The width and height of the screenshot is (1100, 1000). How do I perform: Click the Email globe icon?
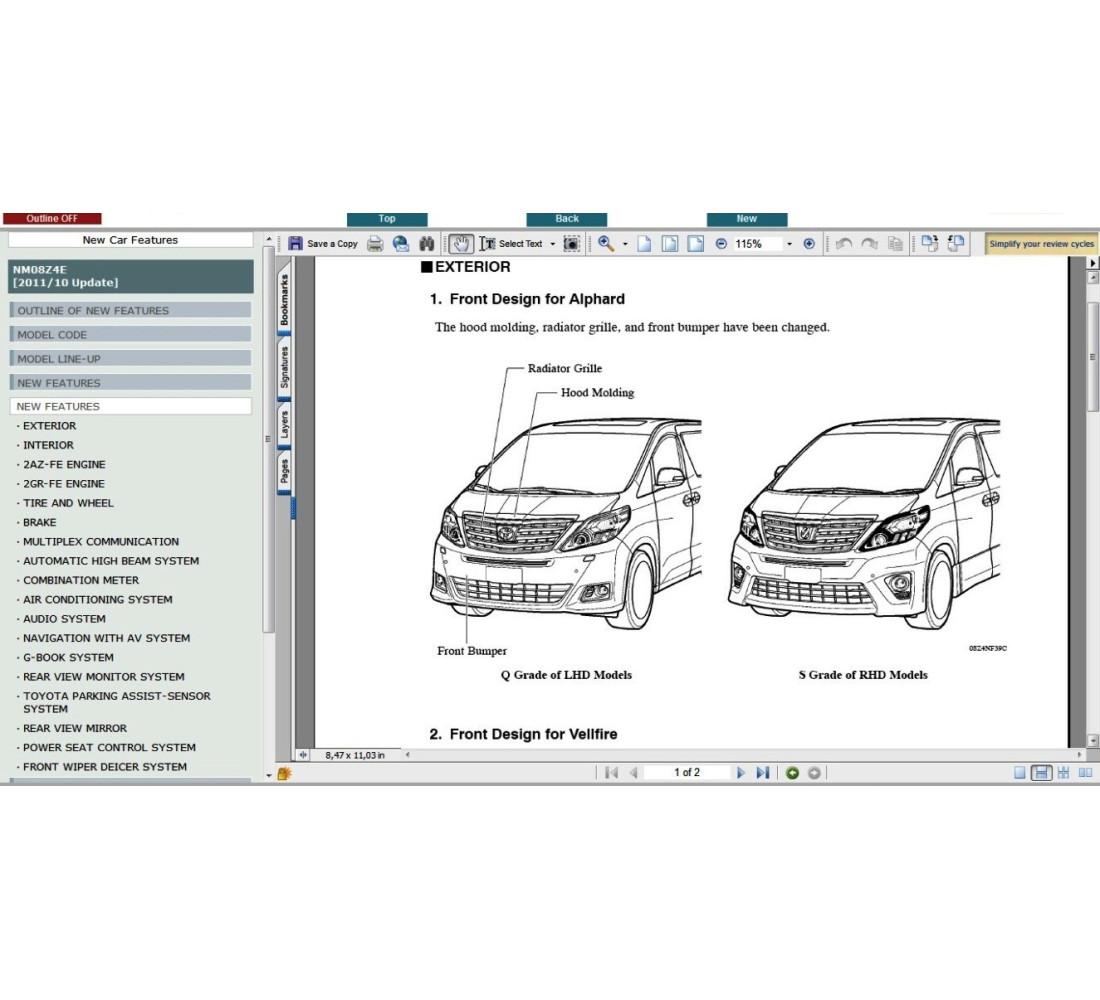point(401,244)
